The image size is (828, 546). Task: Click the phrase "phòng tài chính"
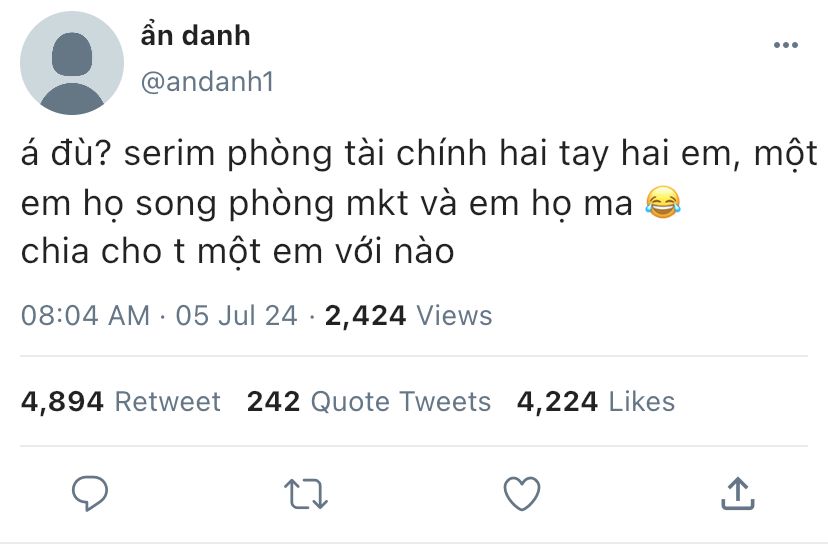pos(357,154)
